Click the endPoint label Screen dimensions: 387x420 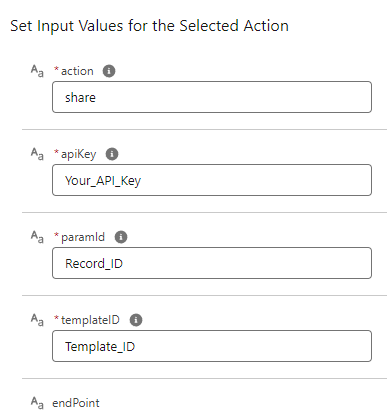pyautogui.click(x=76, y=403)
